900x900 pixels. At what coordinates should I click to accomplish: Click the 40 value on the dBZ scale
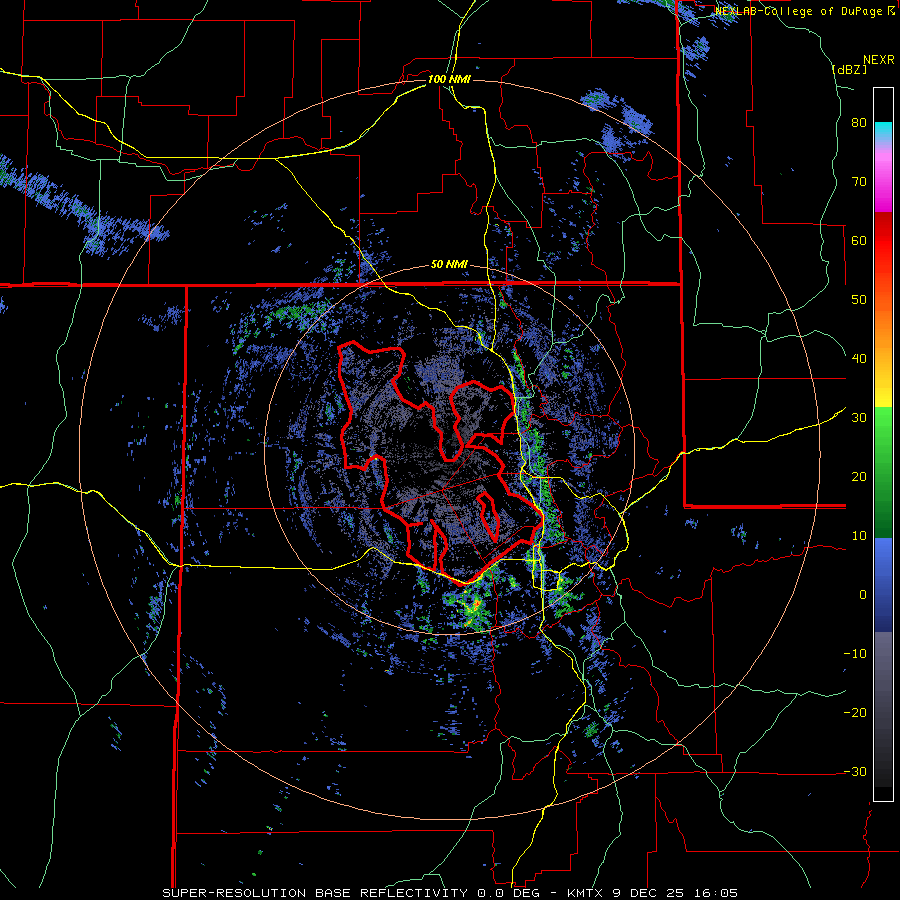859,358
